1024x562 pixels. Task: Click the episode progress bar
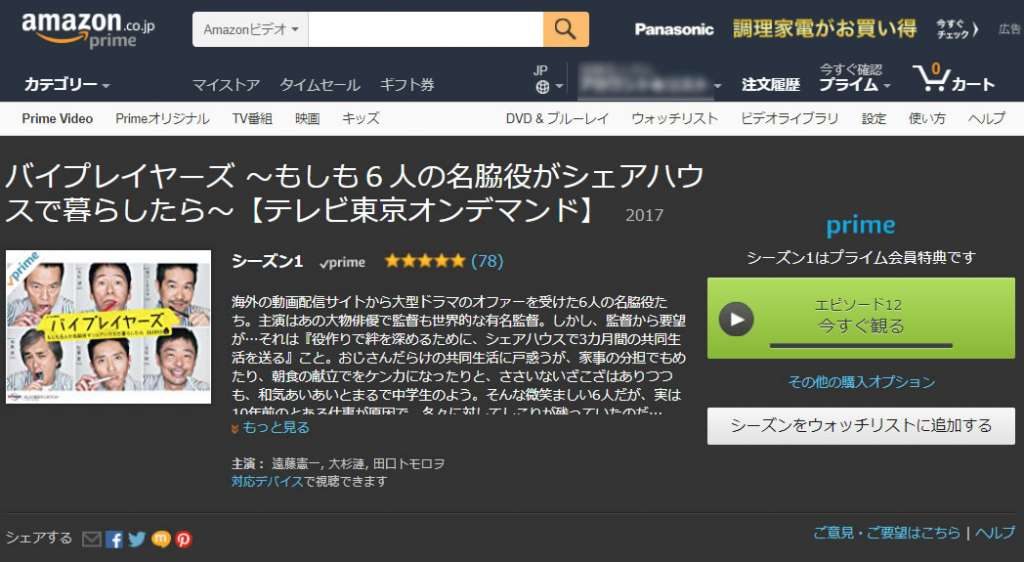pos(861,345)
